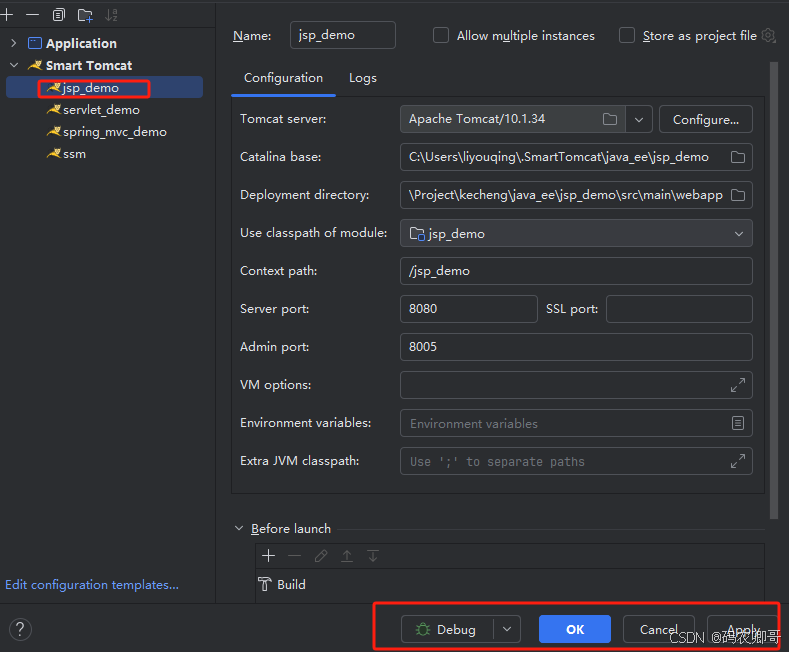
Task: Open Store as project file gear settings
Action: tap(768, 35)
